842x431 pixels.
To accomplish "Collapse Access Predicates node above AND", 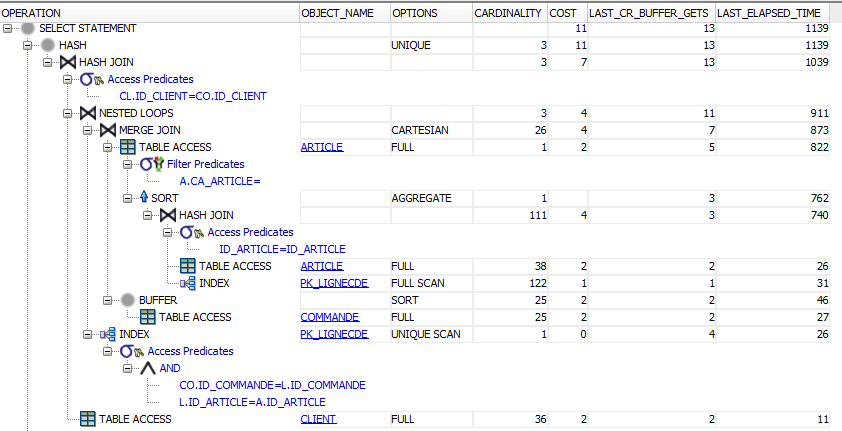I will 107,352.
